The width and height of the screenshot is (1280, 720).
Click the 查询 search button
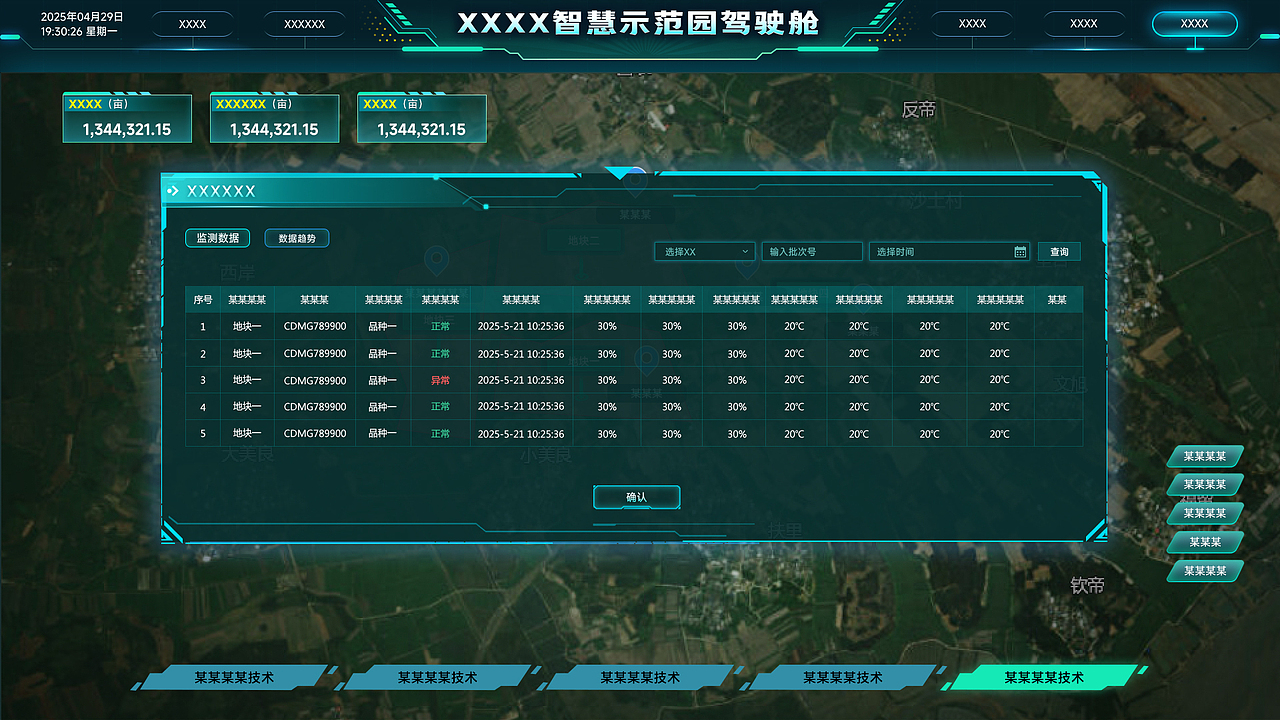coord(1059,252)
